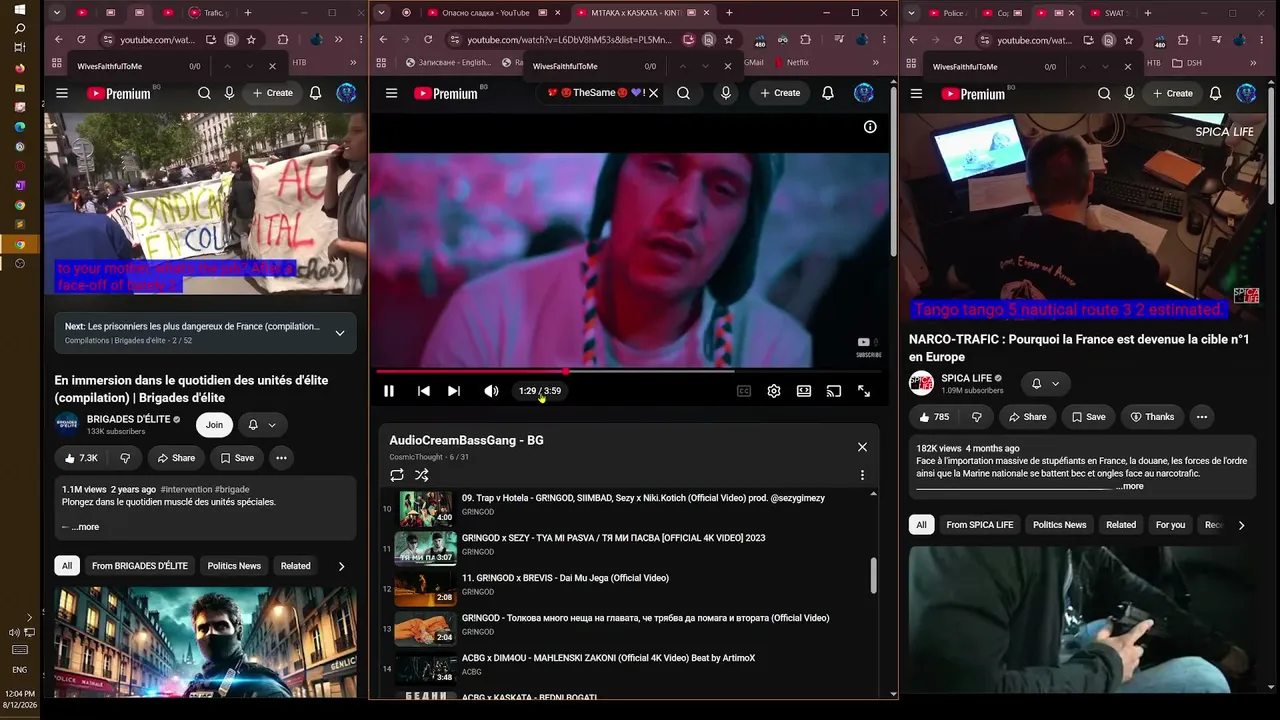Open the Netflix bookmark
This screenshot has width=1280, height=720.
pyautogui.click(x=791, y=62)
